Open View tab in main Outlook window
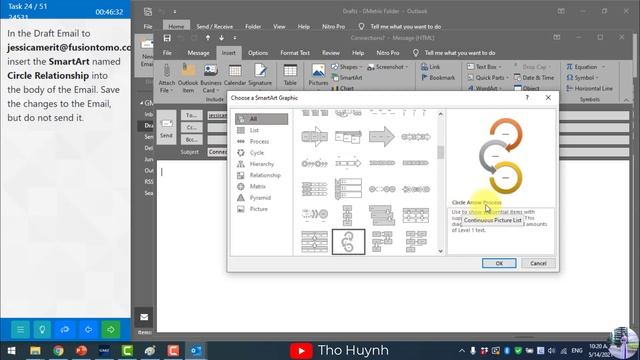 (279, 27)
